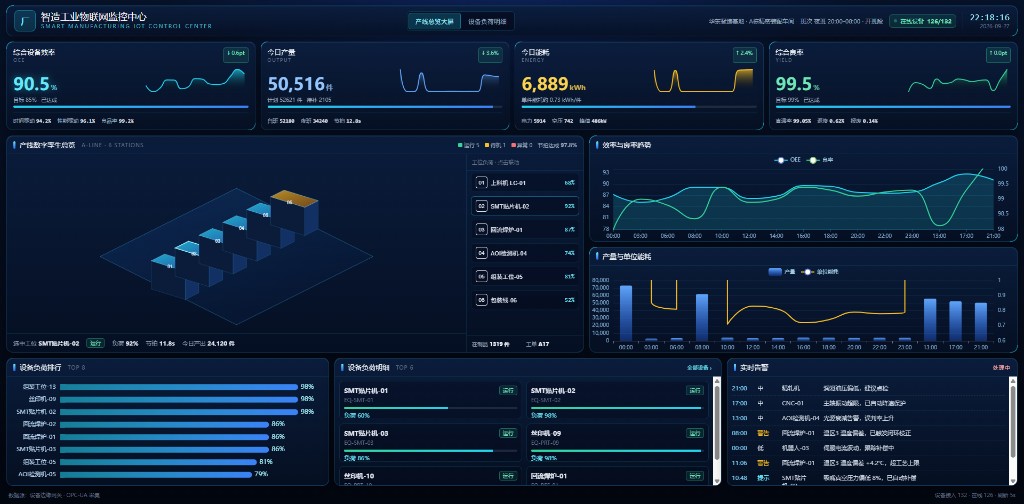Image resolution: width=1024 pixels, height=504 pixels.
Task: Click the 22:18:16 clock display
Action: coord(989,17)
